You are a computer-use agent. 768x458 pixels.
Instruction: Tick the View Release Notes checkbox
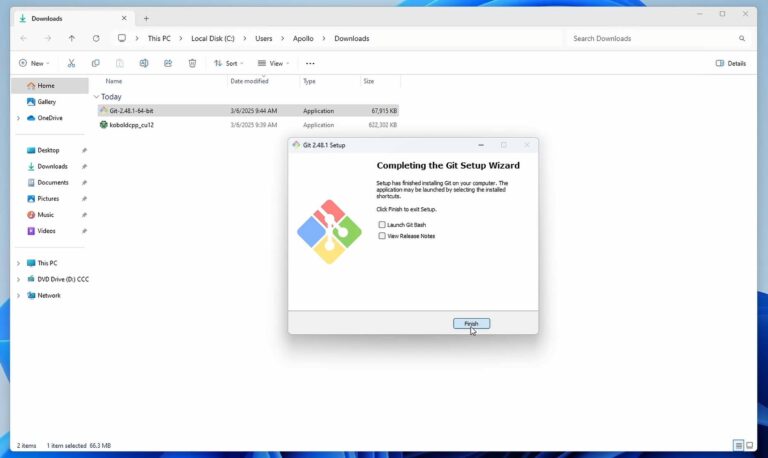(382, 236)
